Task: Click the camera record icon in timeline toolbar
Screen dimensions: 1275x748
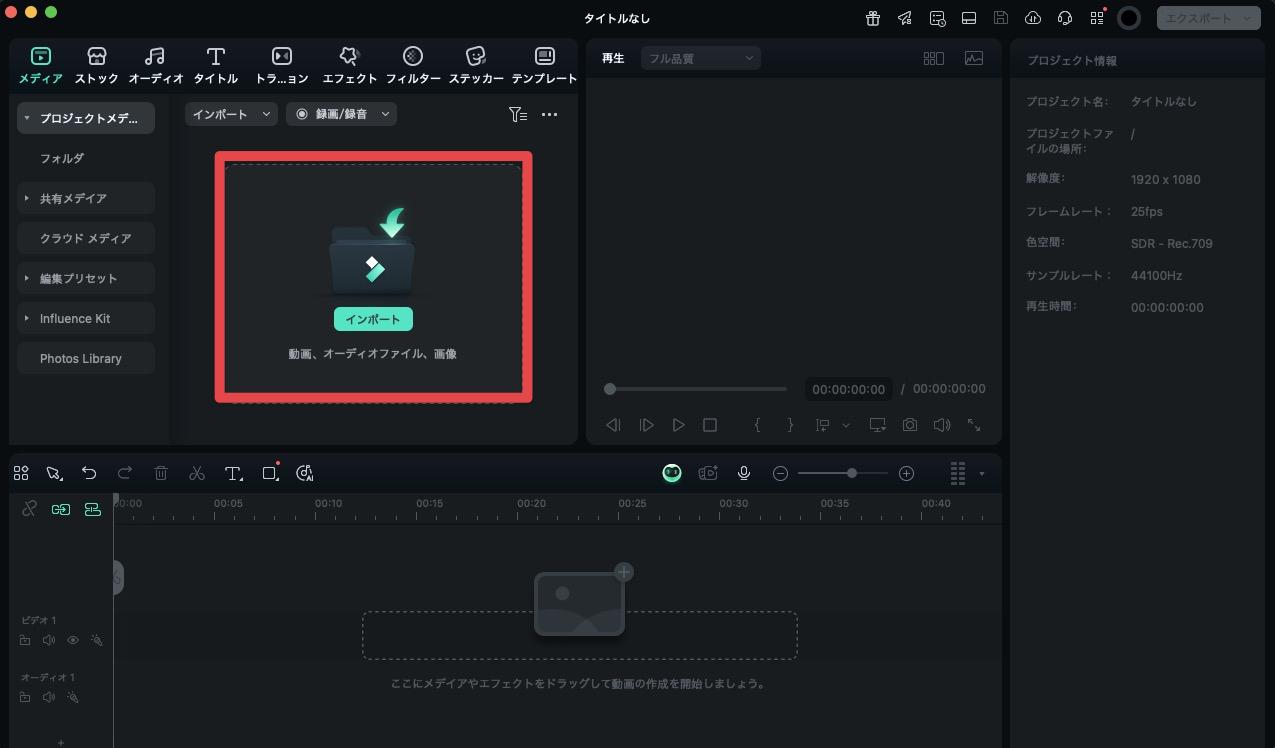Action: point(708,473)
